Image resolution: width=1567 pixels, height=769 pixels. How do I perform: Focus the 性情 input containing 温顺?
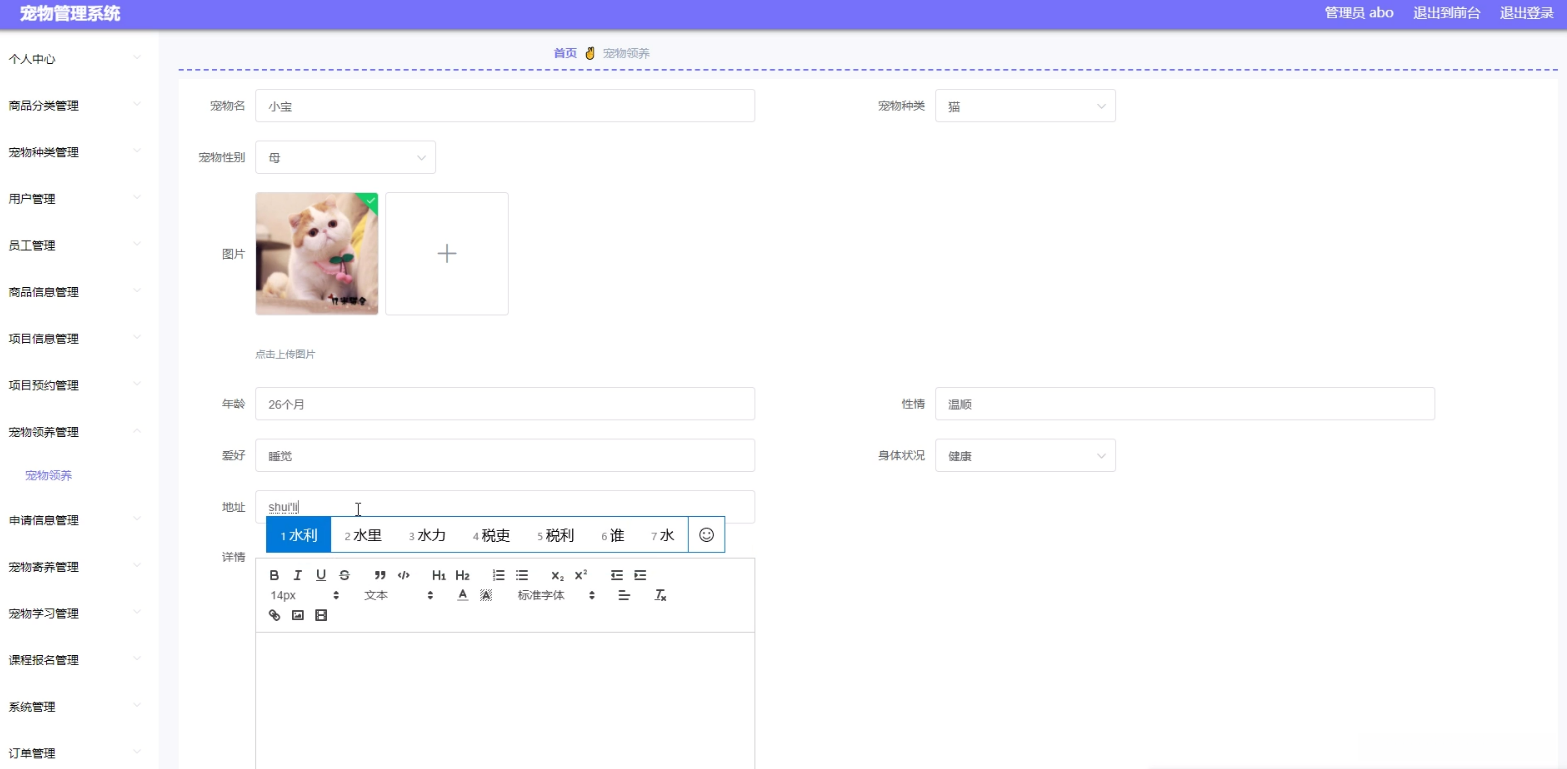1185,404
